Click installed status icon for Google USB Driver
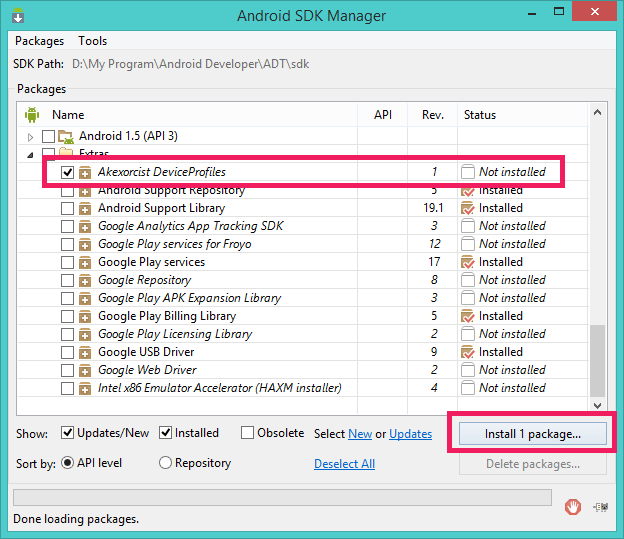The image size is (624, 539). 468,352
